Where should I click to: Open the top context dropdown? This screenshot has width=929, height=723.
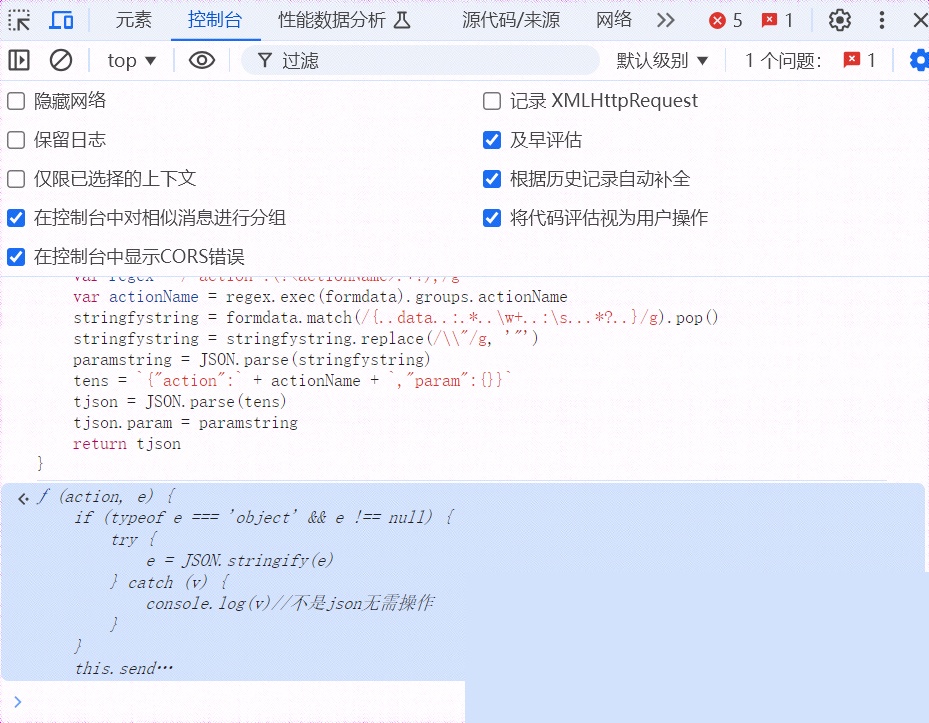(132, 60)
